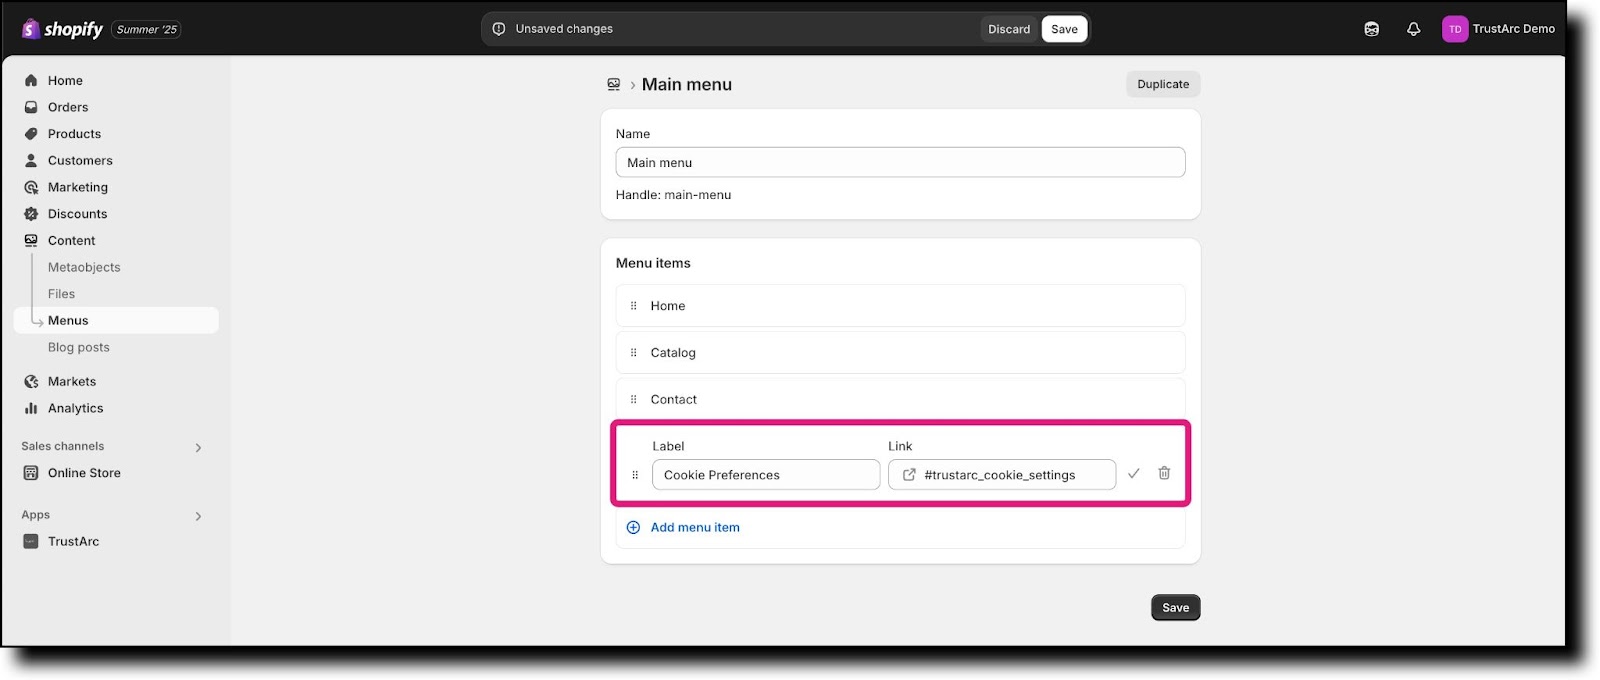Click the Customers person icon
1600x680 pixels.
pyautogui.click(x=31, y=160)
